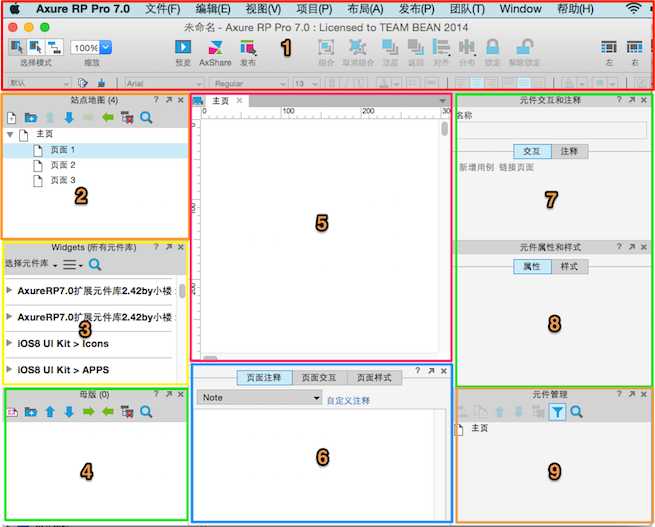Enable the first intersected selection mode
The image size is (655, 527).
tap(17, 47)
